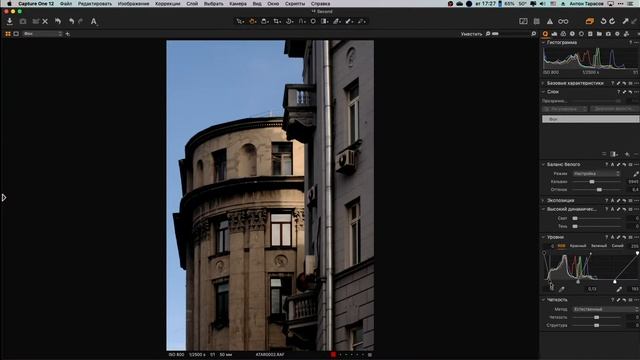Add a new layer with the plus button in the top bar
640x360 pixels.
point(67,34)
